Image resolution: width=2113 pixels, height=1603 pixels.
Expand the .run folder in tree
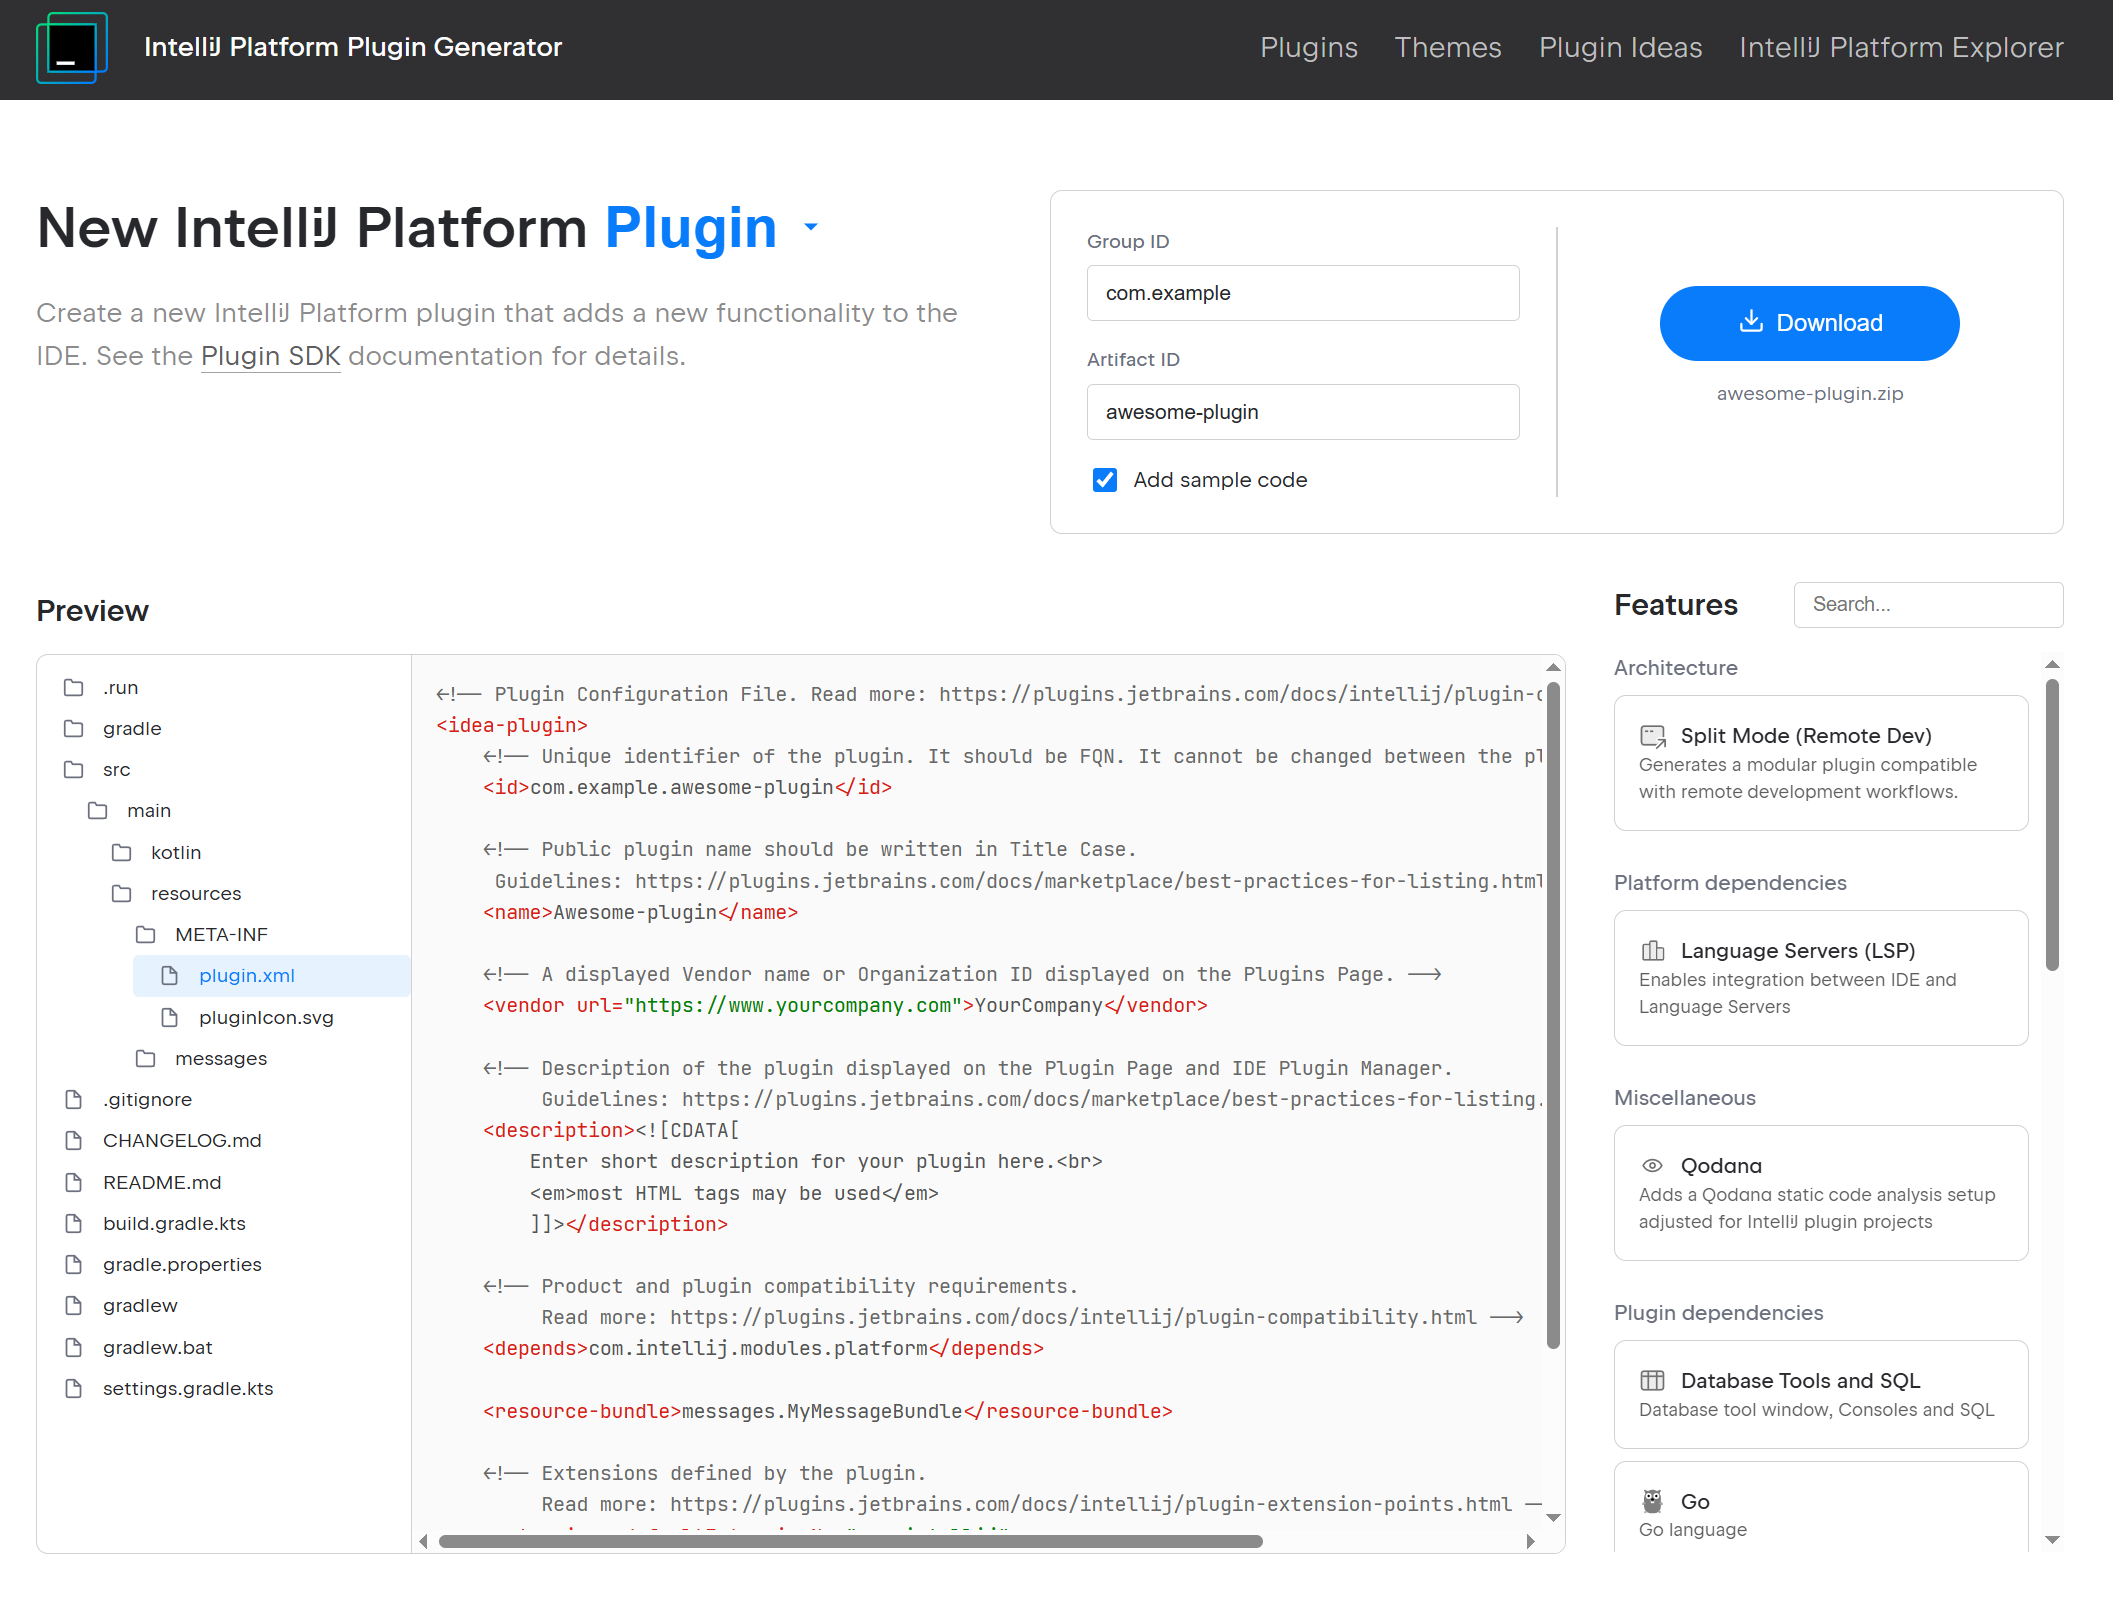(x=120, y=688)
